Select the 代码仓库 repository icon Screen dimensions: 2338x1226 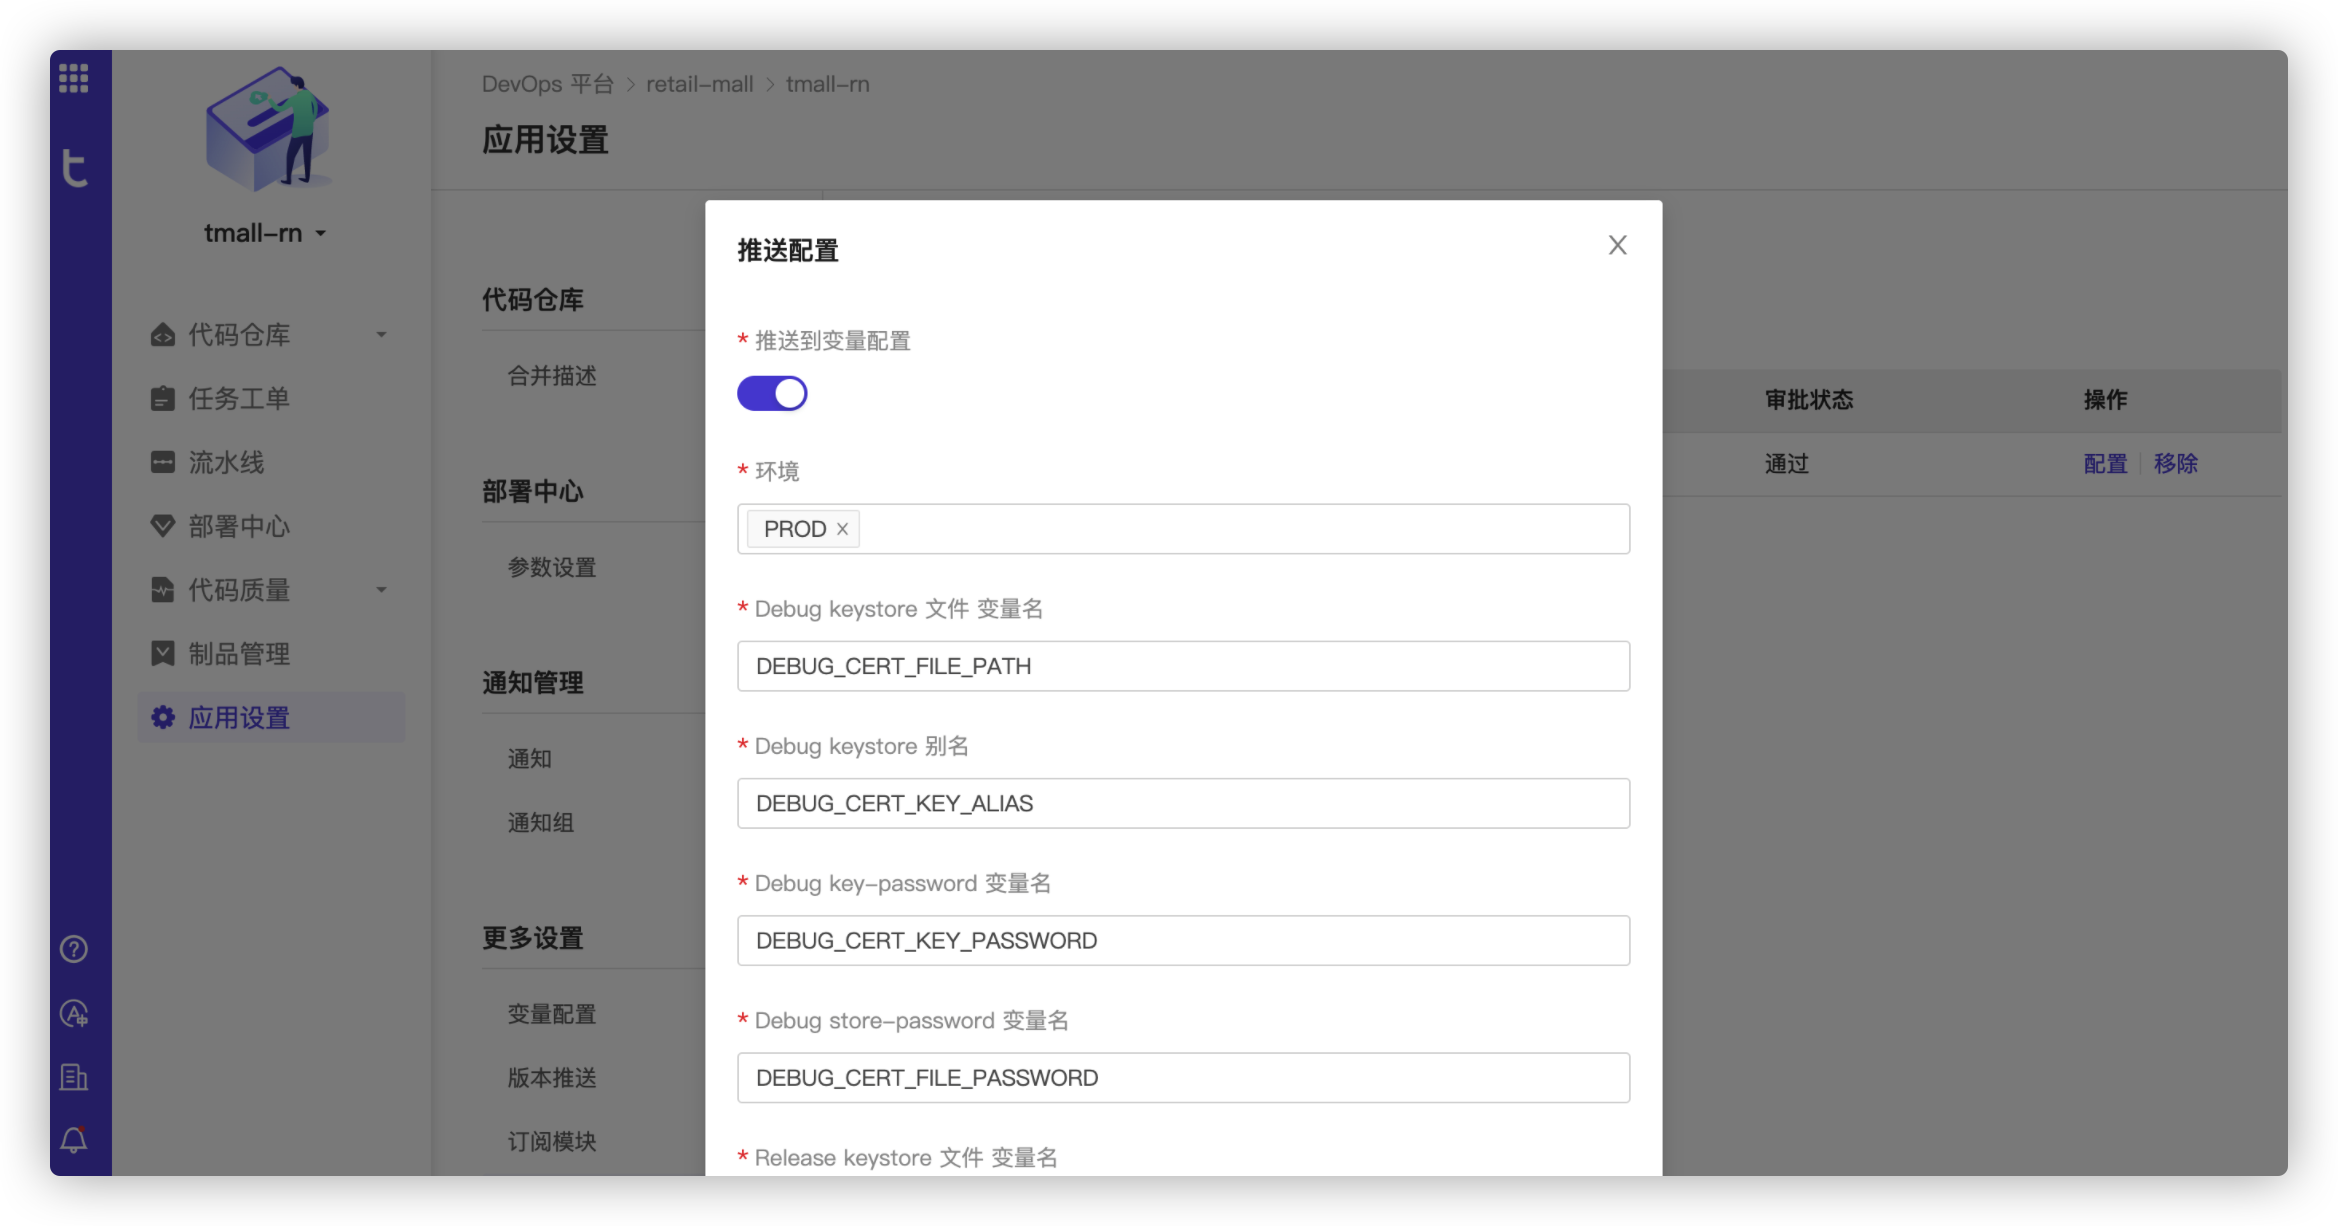(163, 334)
